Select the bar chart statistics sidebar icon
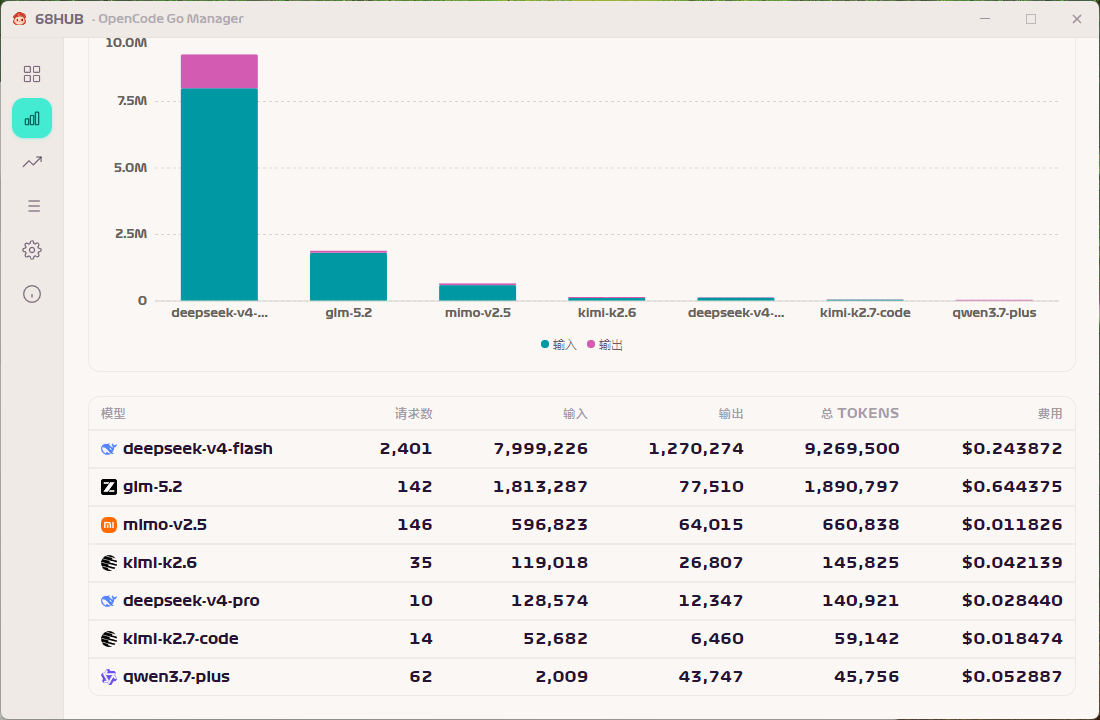Viewport: 1100px width, 720px height. [x=32, y=118]
